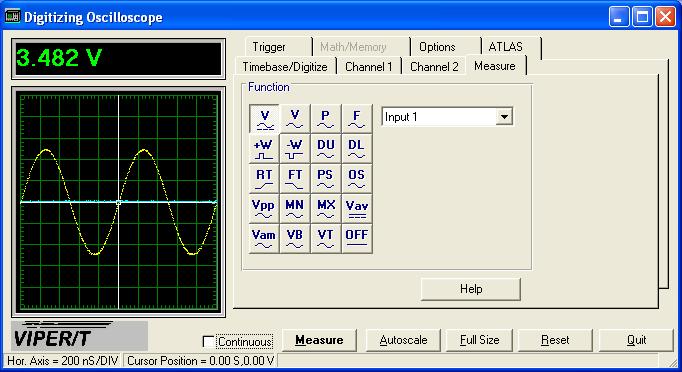Viewport: 682px width, 372px height.
Task: Select the RT rise time function
Action: tap(264, 179)
